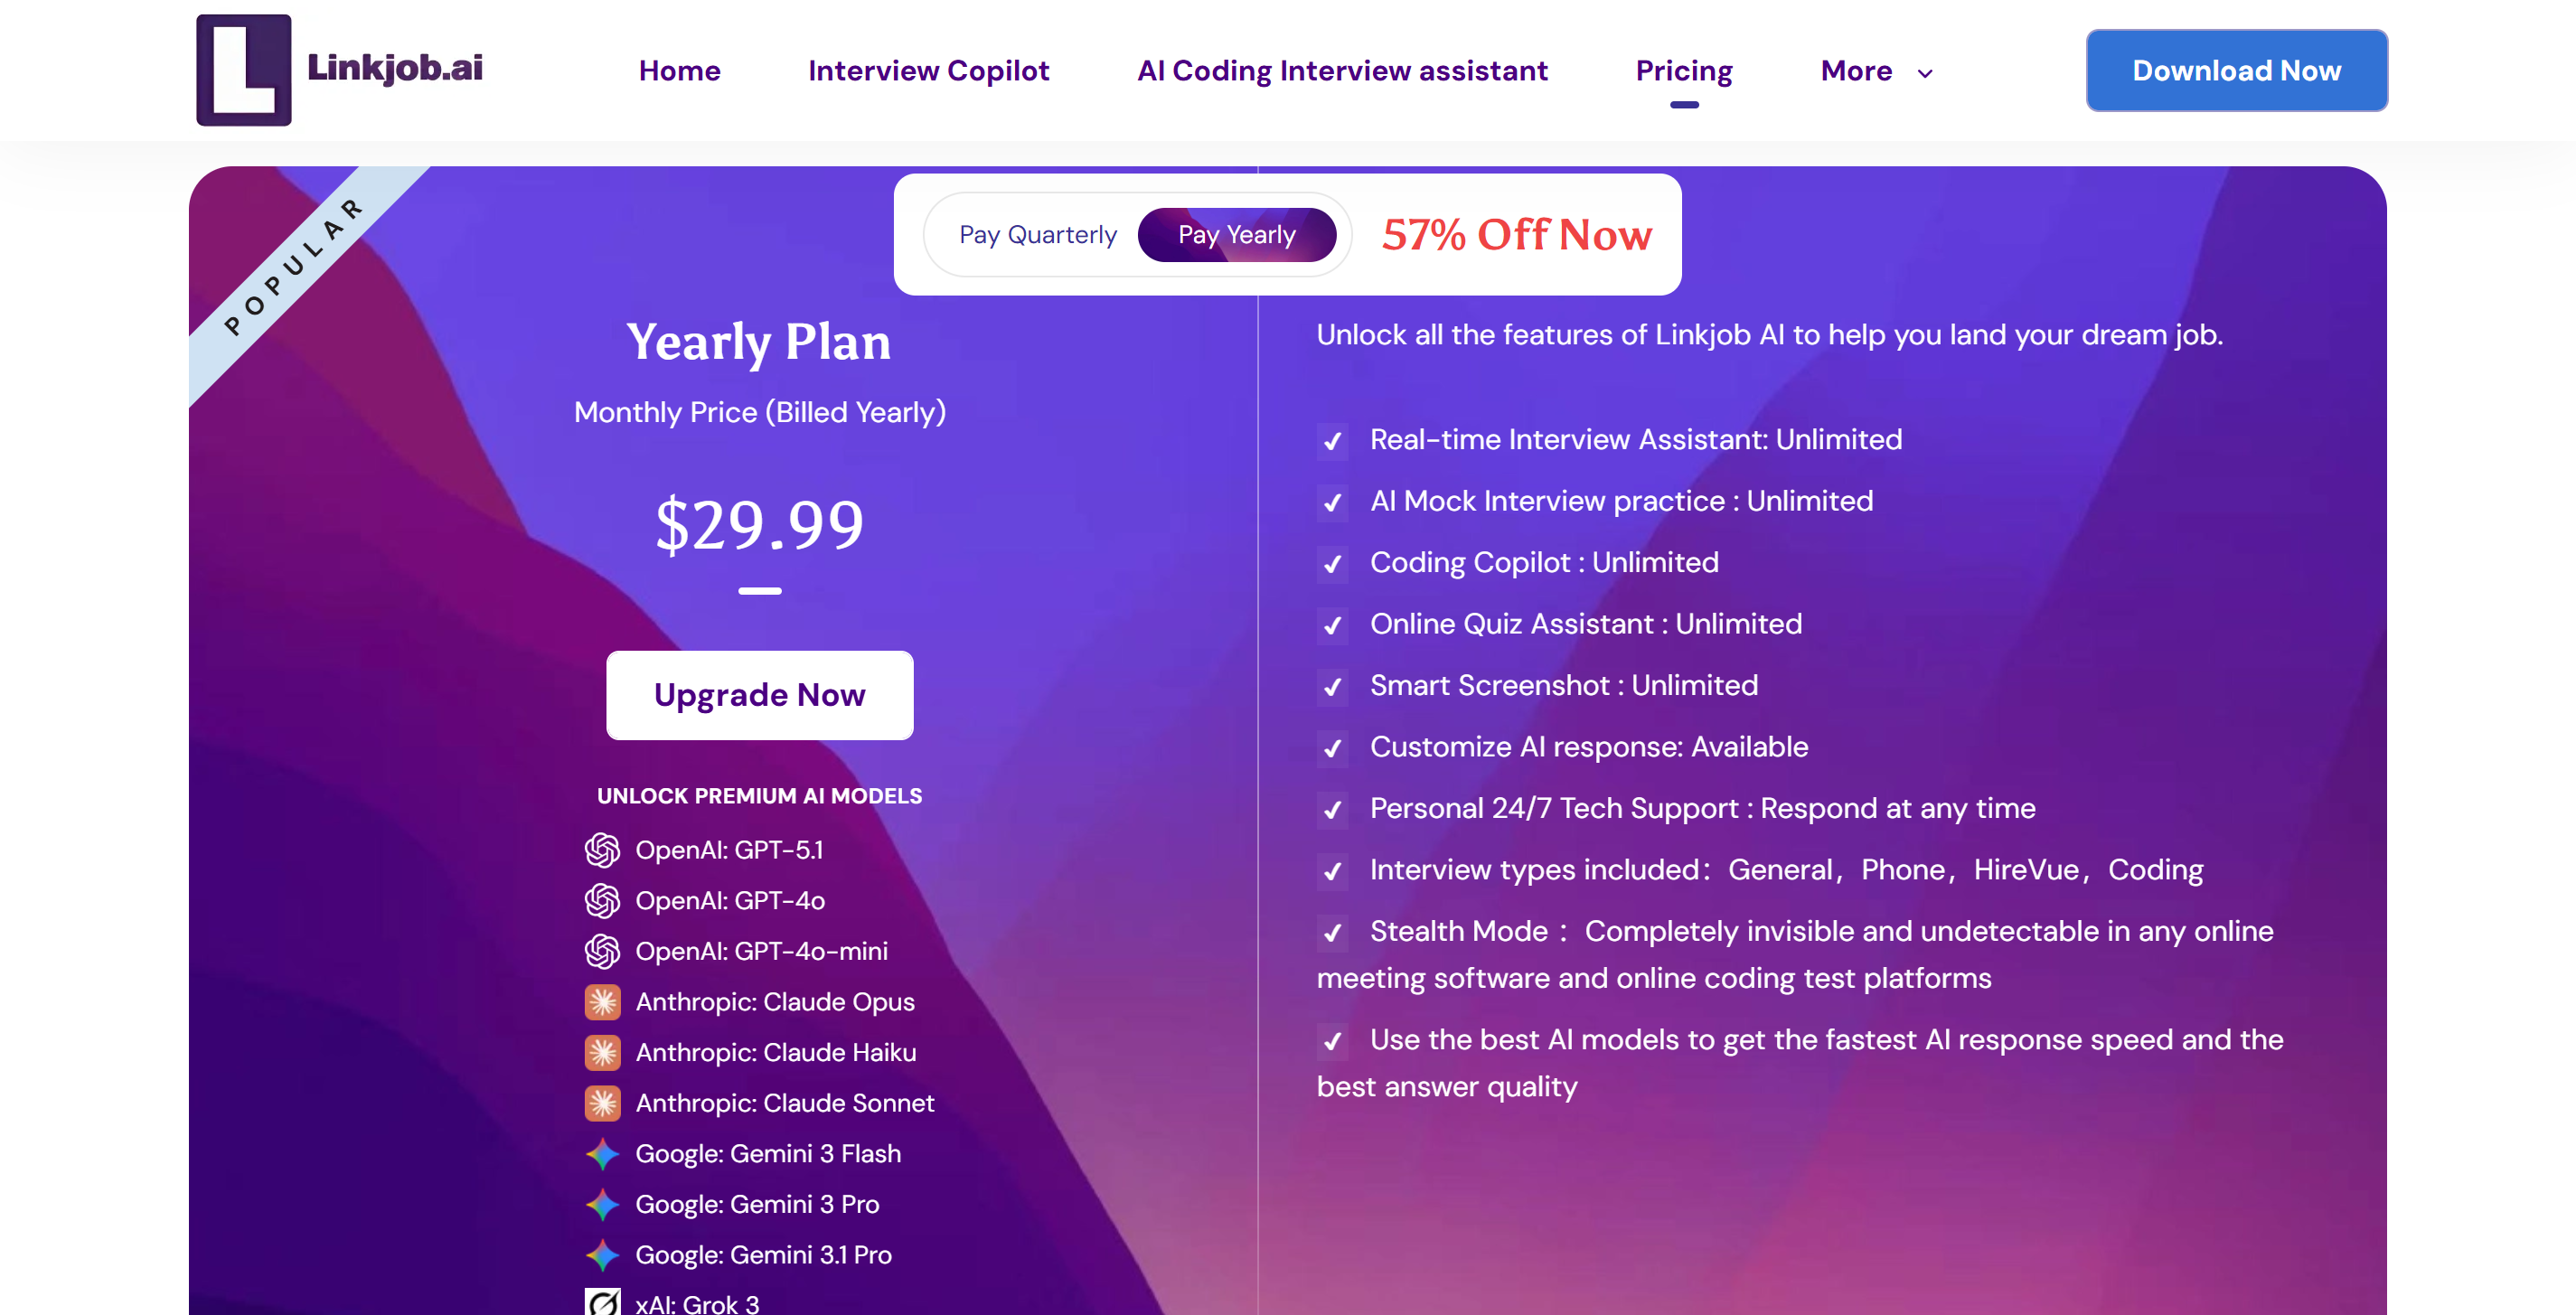Click the OpenAI GPT-4o model icon
The width and height of the screenshot is (2576, 1315).
(602, 901)
